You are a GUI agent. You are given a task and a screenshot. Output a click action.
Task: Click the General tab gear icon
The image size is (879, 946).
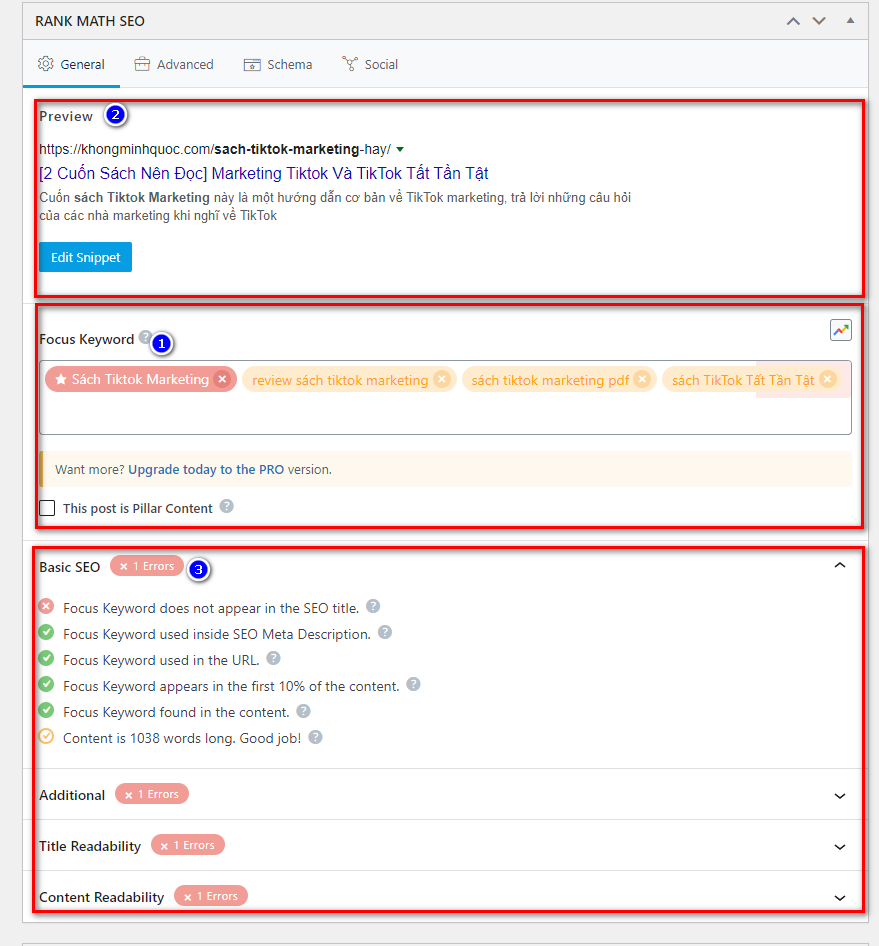[x=45, y=63]
